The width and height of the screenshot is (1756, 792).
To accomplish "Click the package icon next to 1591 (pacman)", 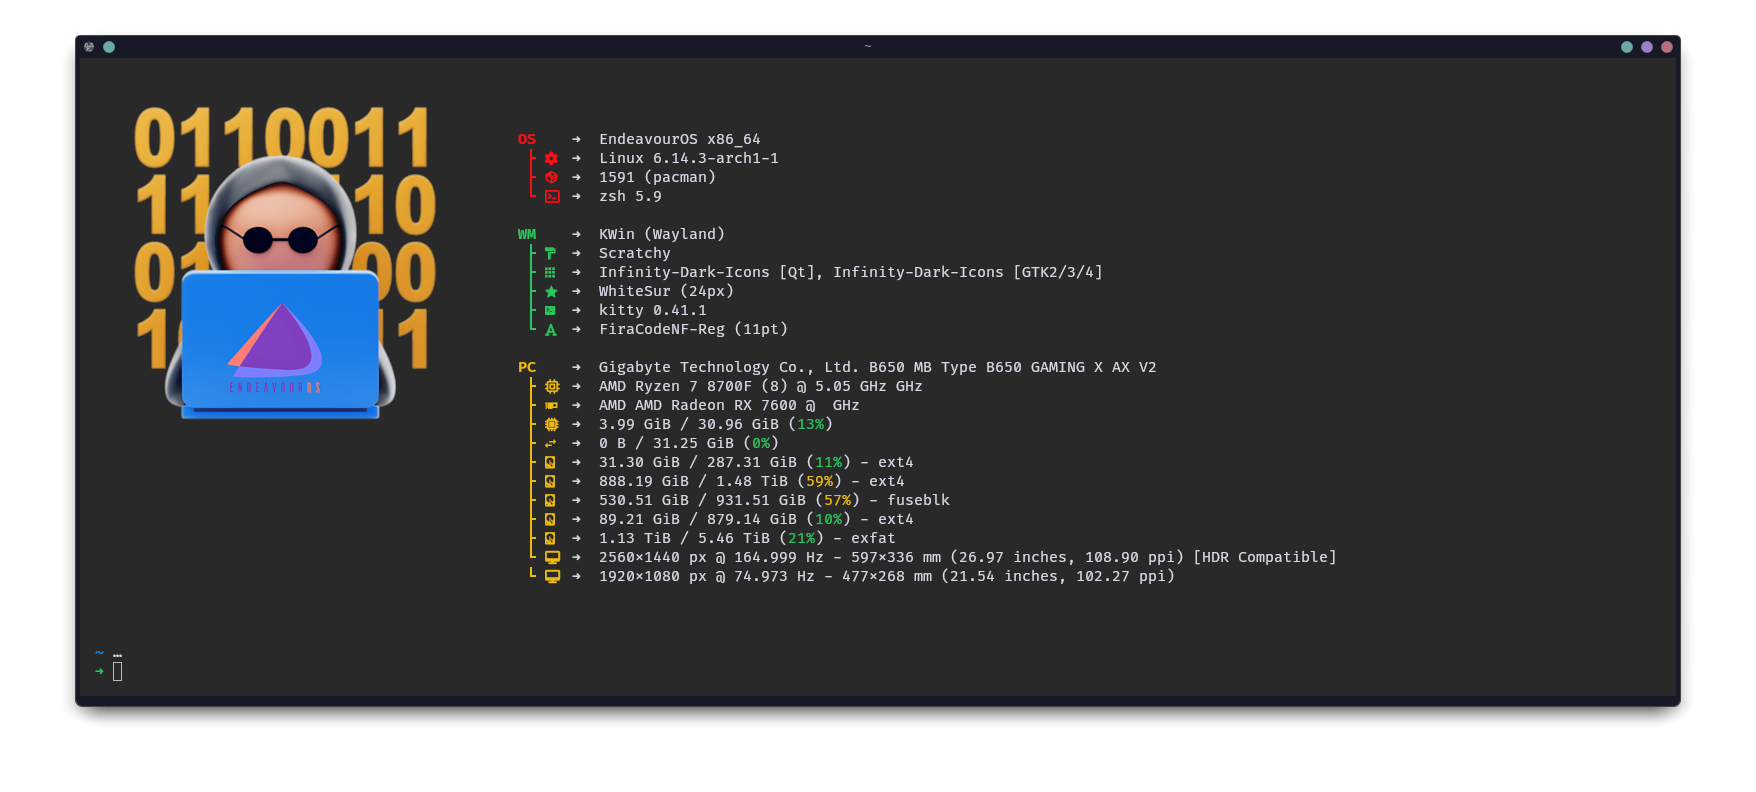I will point(551,177).
